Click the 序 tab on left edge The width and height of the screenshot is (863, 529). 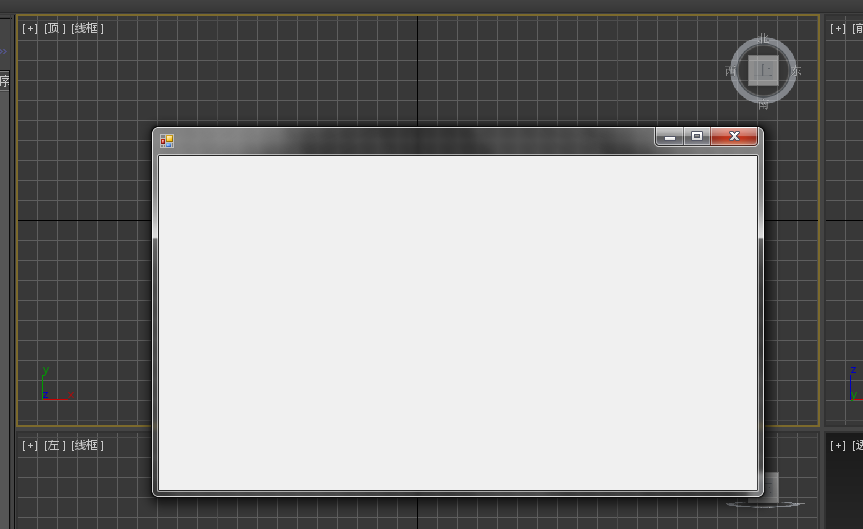pos(4,81)
